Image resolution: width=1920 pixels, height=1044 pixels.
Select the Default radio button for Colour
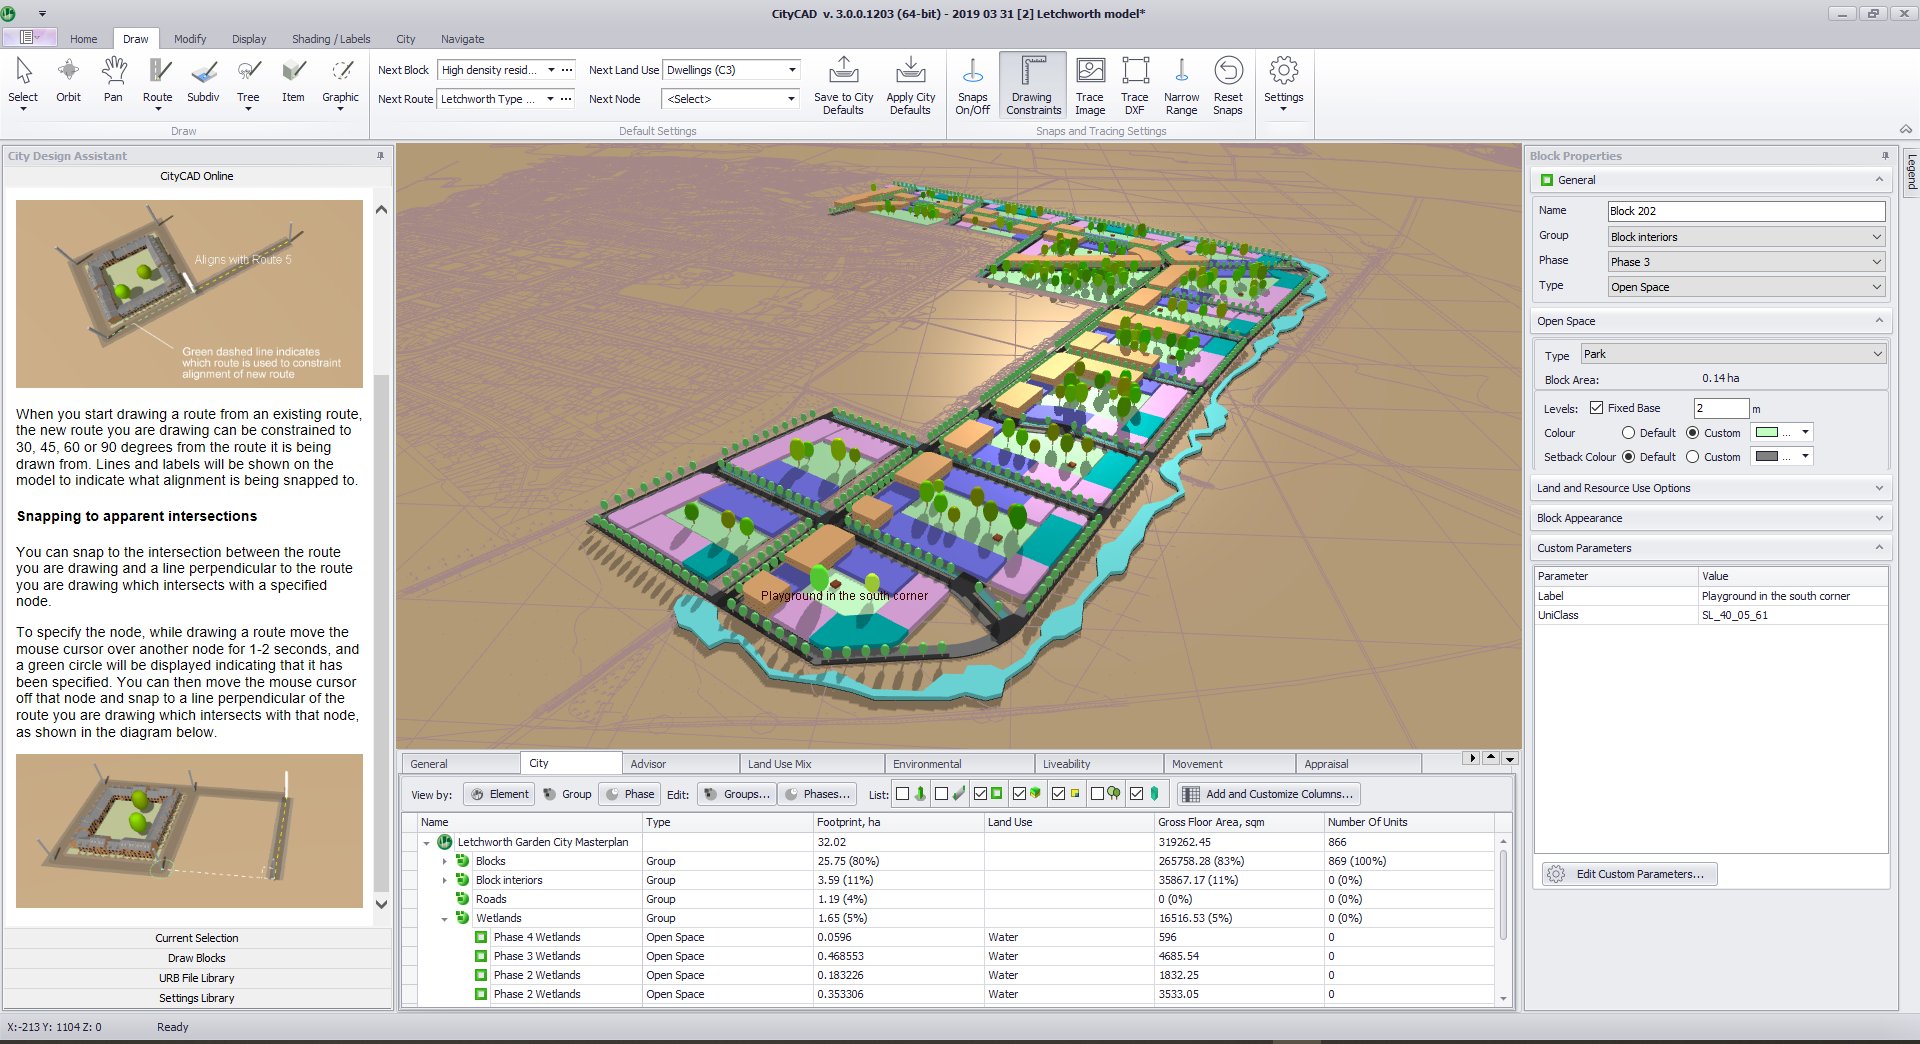1629,432
